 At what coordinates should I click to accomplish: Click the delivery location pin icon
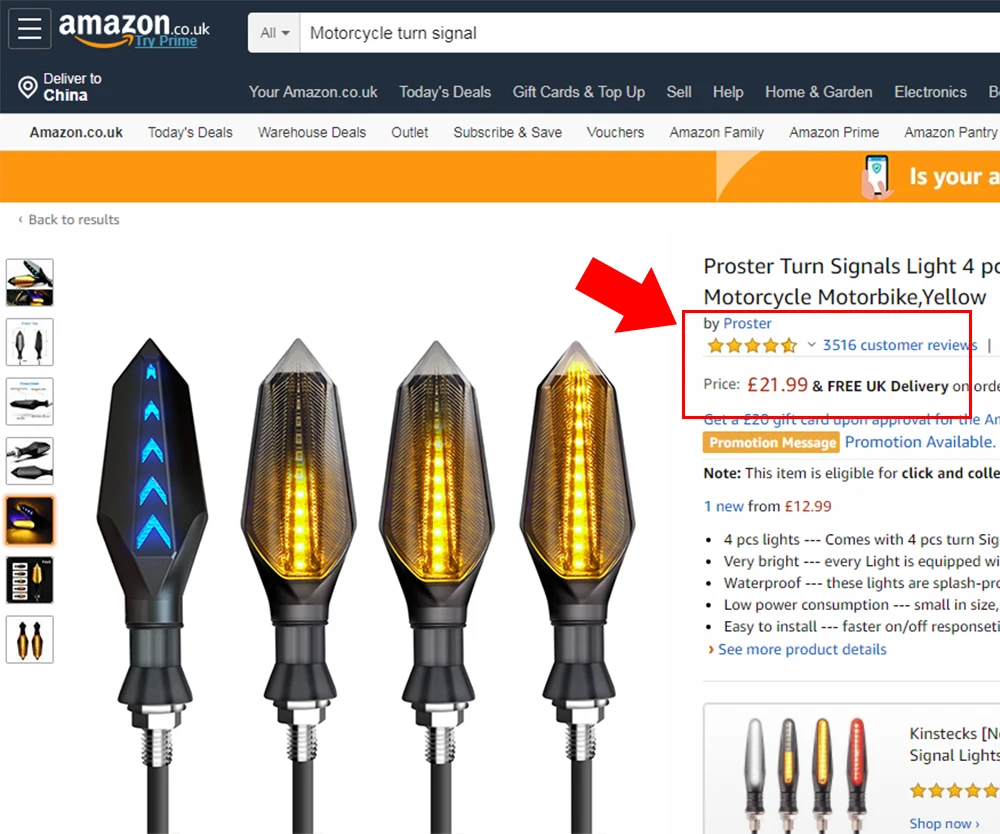pos(27,87)
